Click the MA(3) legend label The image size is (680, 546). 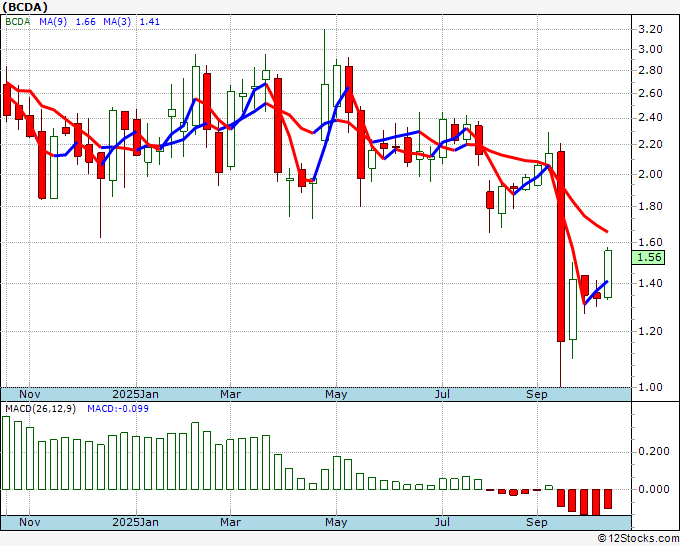point(117,22)
